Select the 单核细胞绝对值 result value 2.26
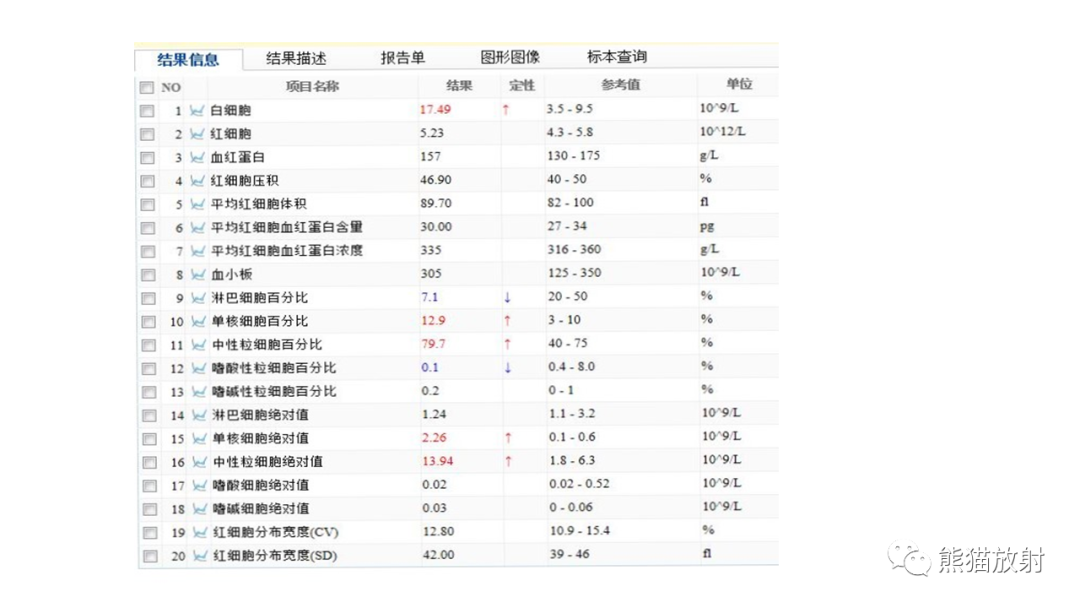1080x608 pixels. coord(435,437)
